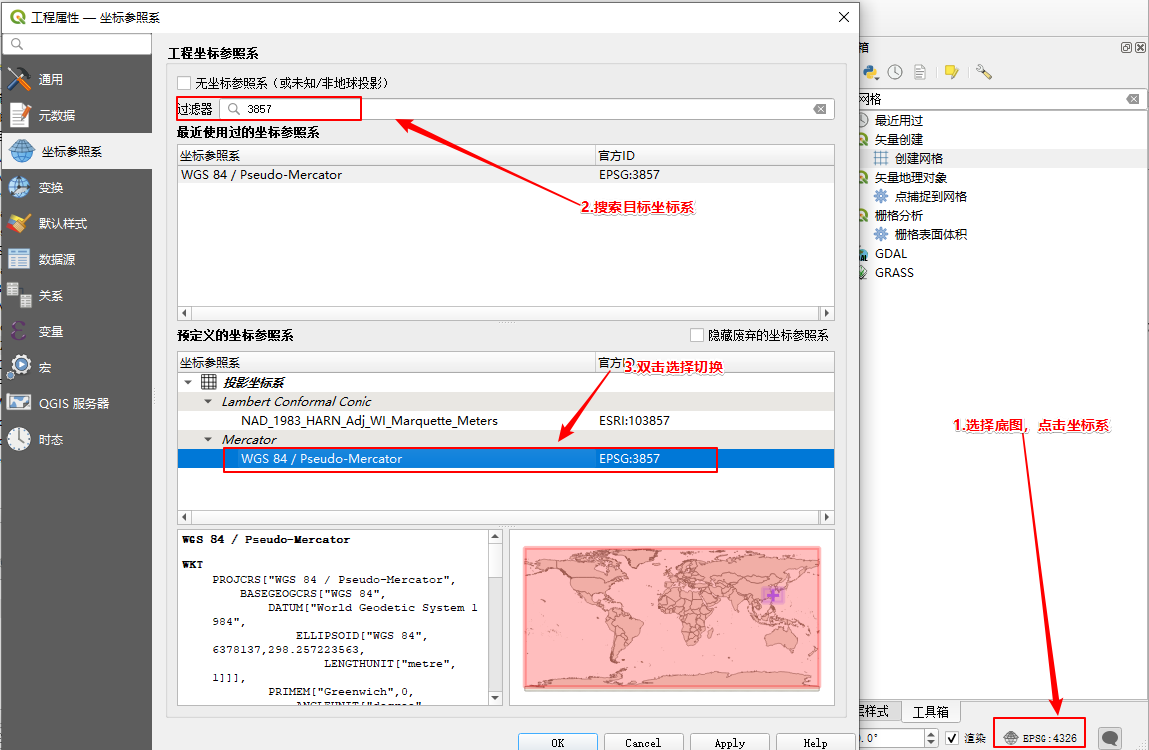Enable the 无坐标参照系 checkbox

(184, 83)
